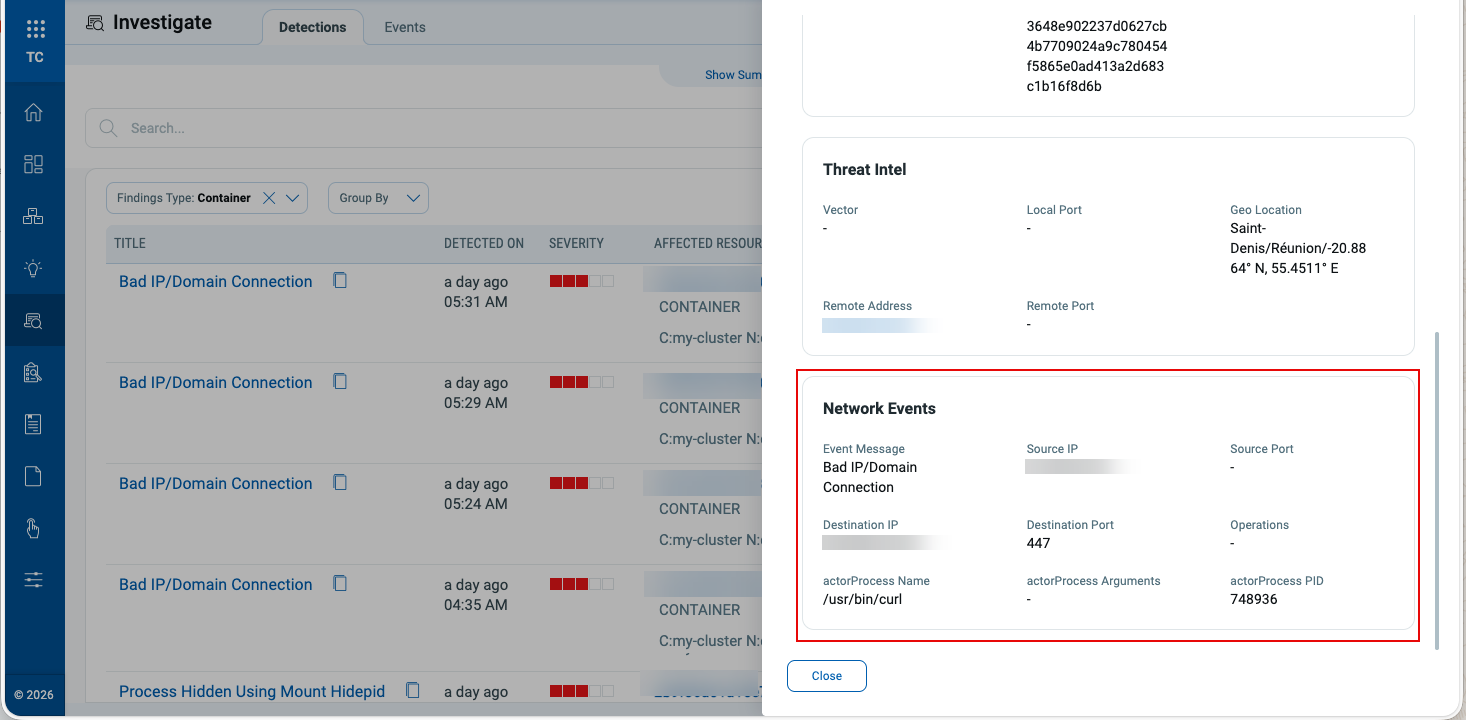
Task: Click the 04:35 AM detected time cell
Action: click(476, 595)
